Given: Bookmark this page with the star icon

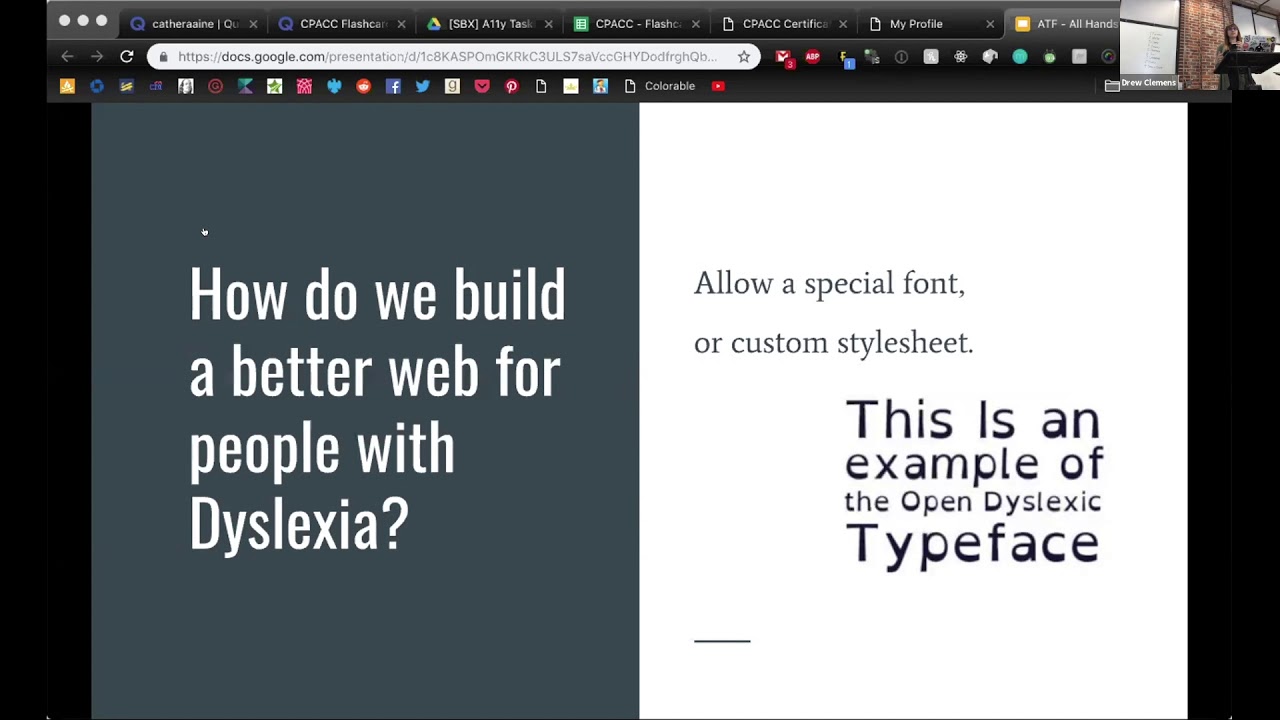Looking at the screenshot, I should point(744,57).
